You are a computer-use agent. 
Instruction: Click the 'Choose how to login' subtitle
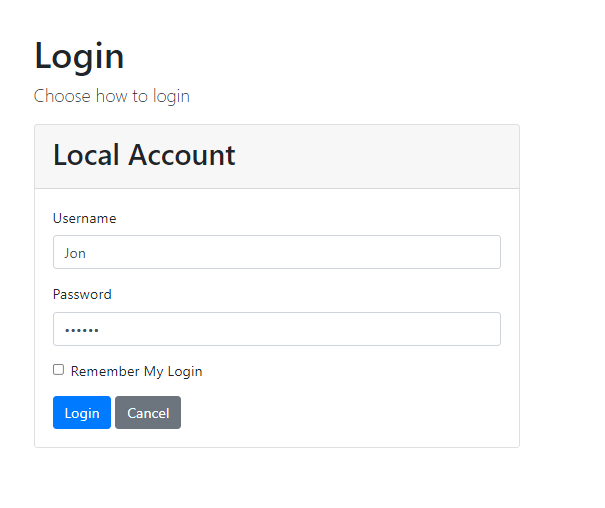(x=111, y=96)
